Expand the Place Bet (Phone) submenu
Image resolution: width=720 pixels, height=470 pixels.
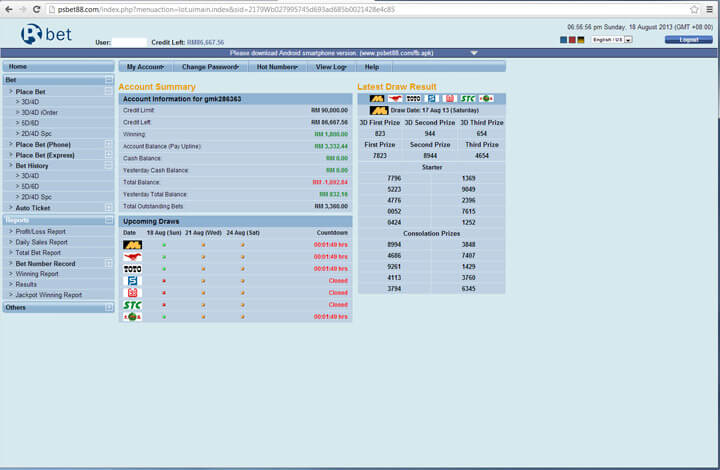pyautogui.click(x=108, y=145)
